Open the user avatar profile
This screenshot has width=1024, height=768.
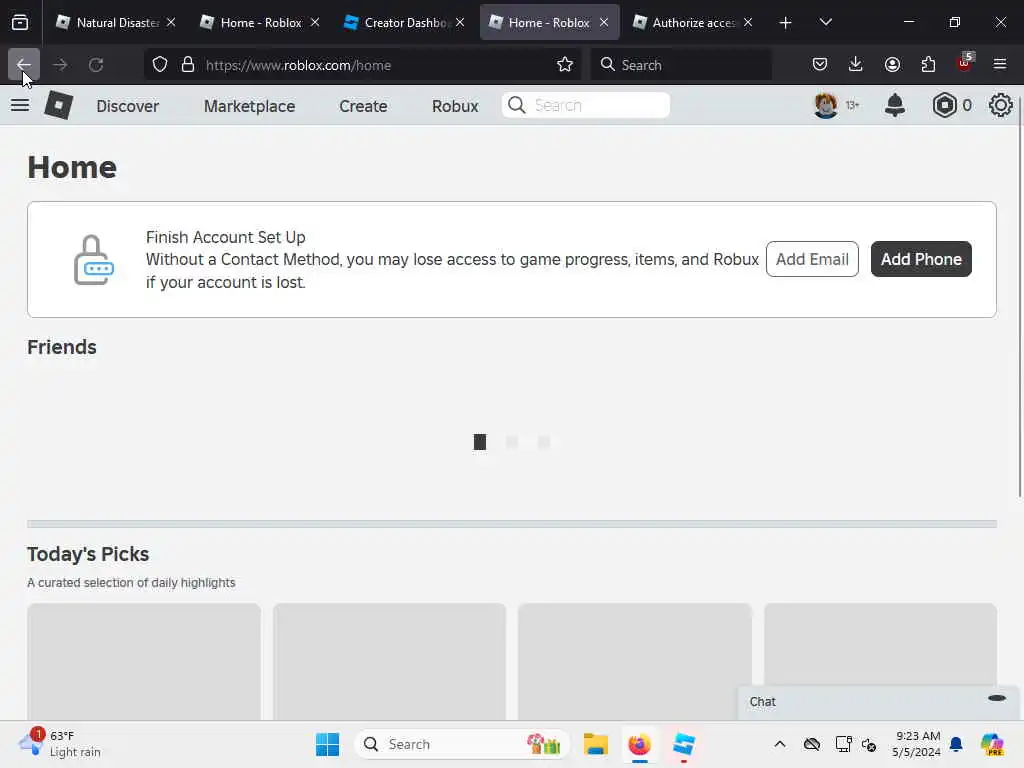825,105
